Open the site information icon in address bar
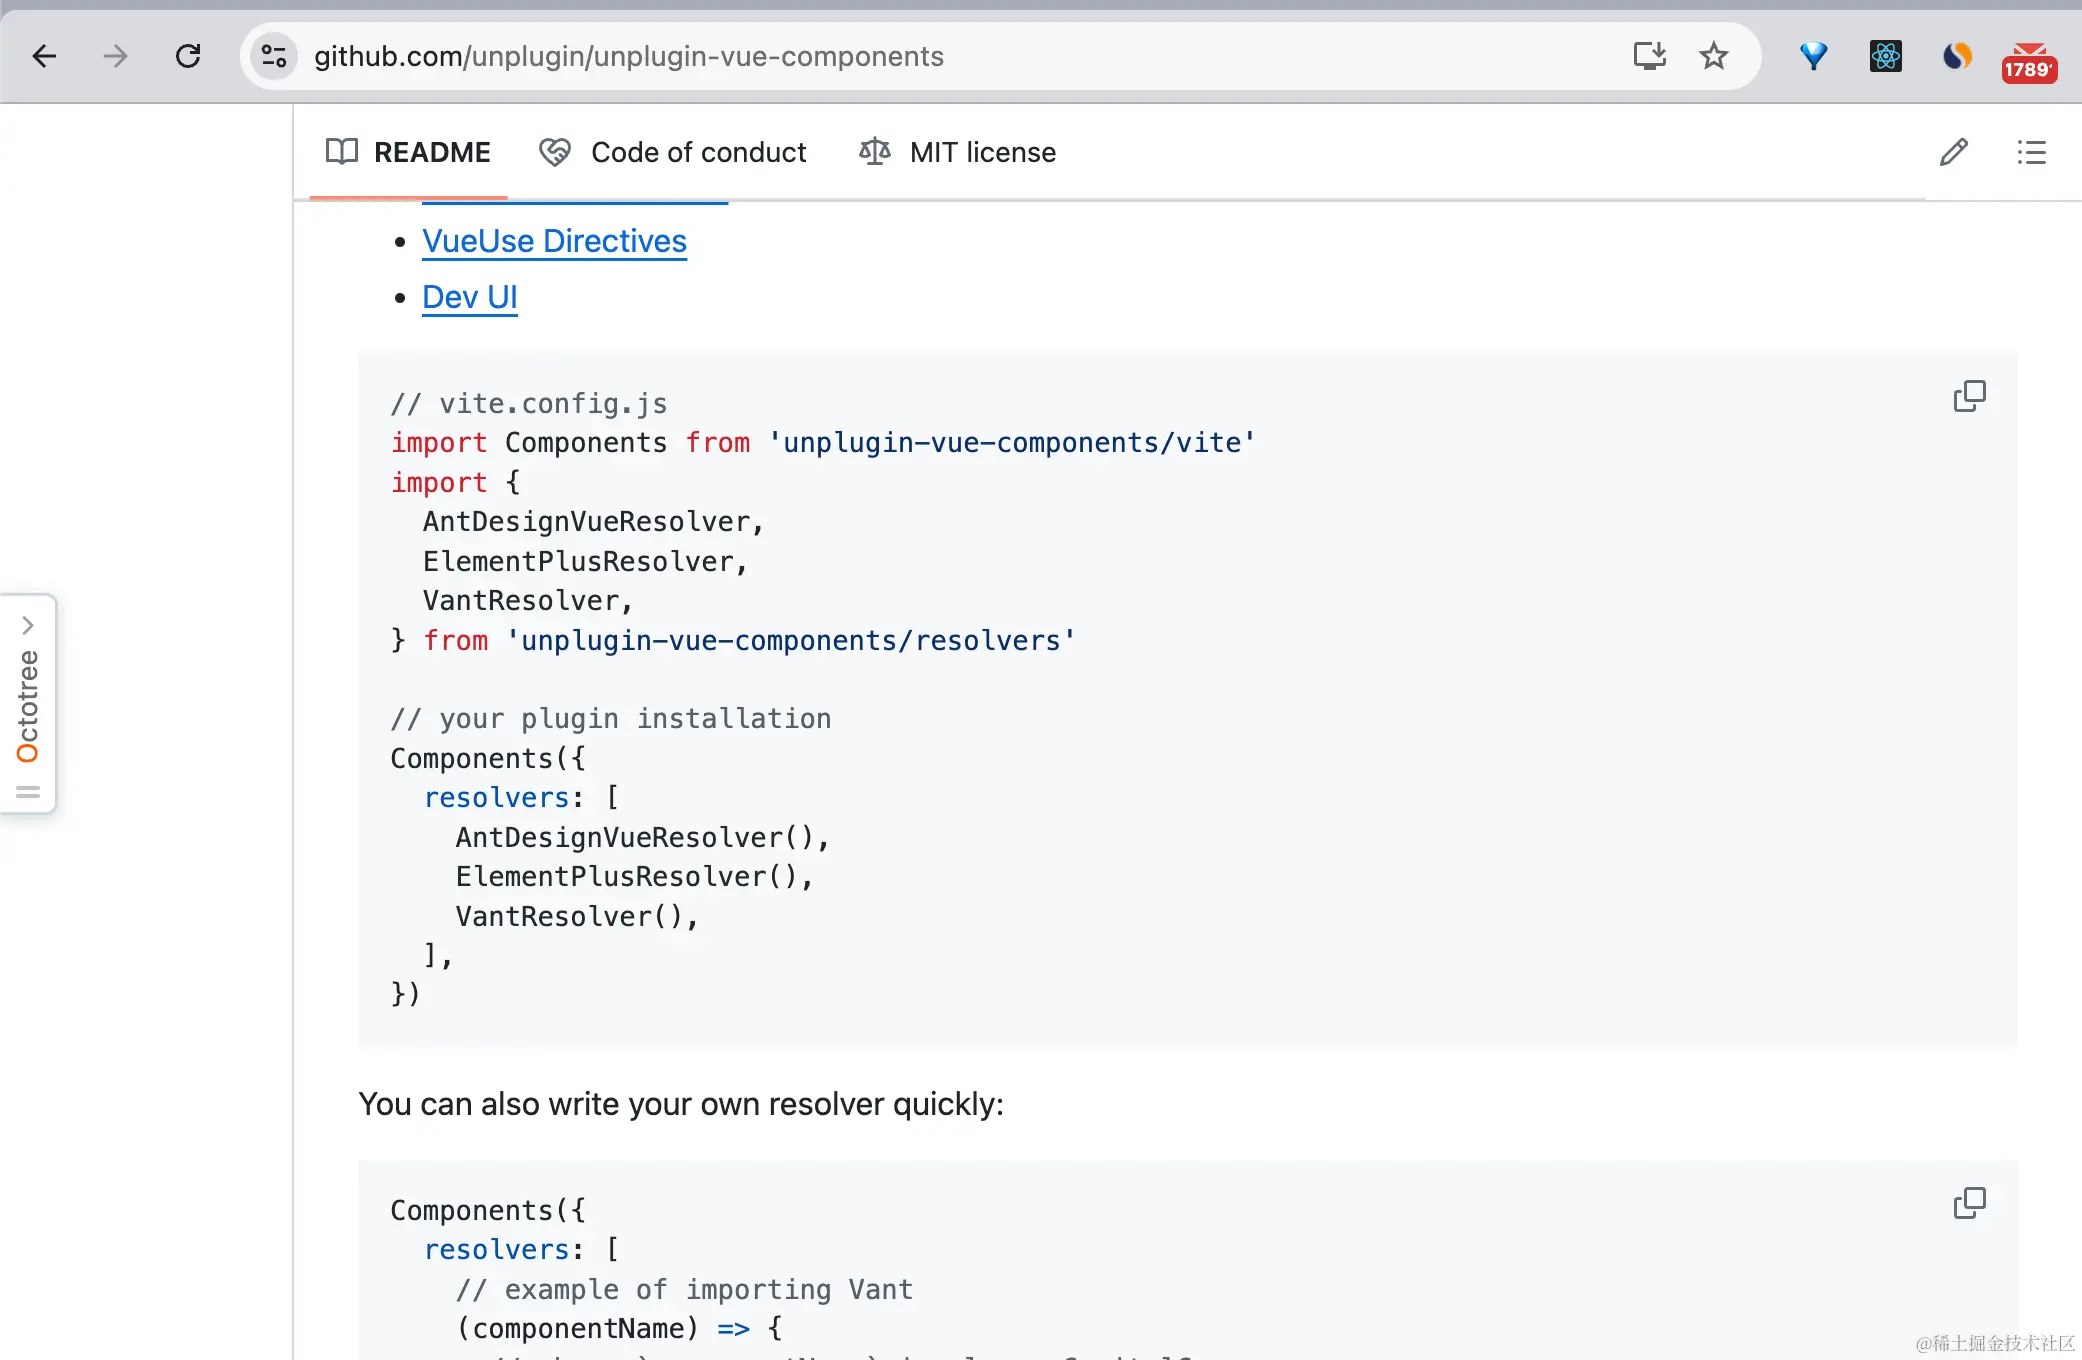The height and width of the screenshot is (1360, 2082). coord(274,56)
